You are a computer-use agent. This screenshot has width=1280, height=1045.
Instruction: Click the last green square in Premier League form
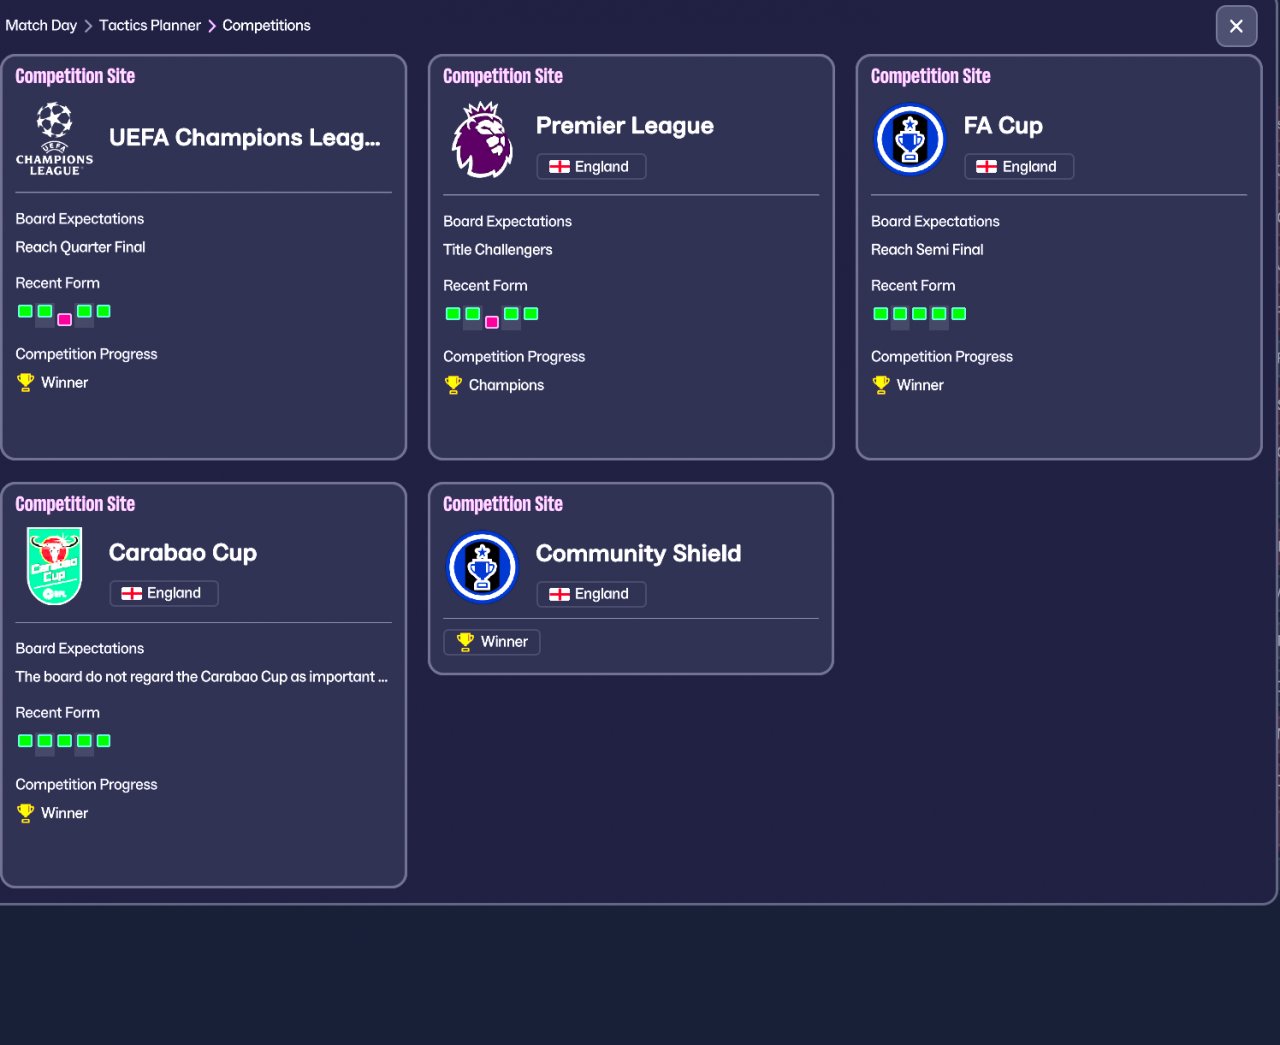tap(531, 313)
